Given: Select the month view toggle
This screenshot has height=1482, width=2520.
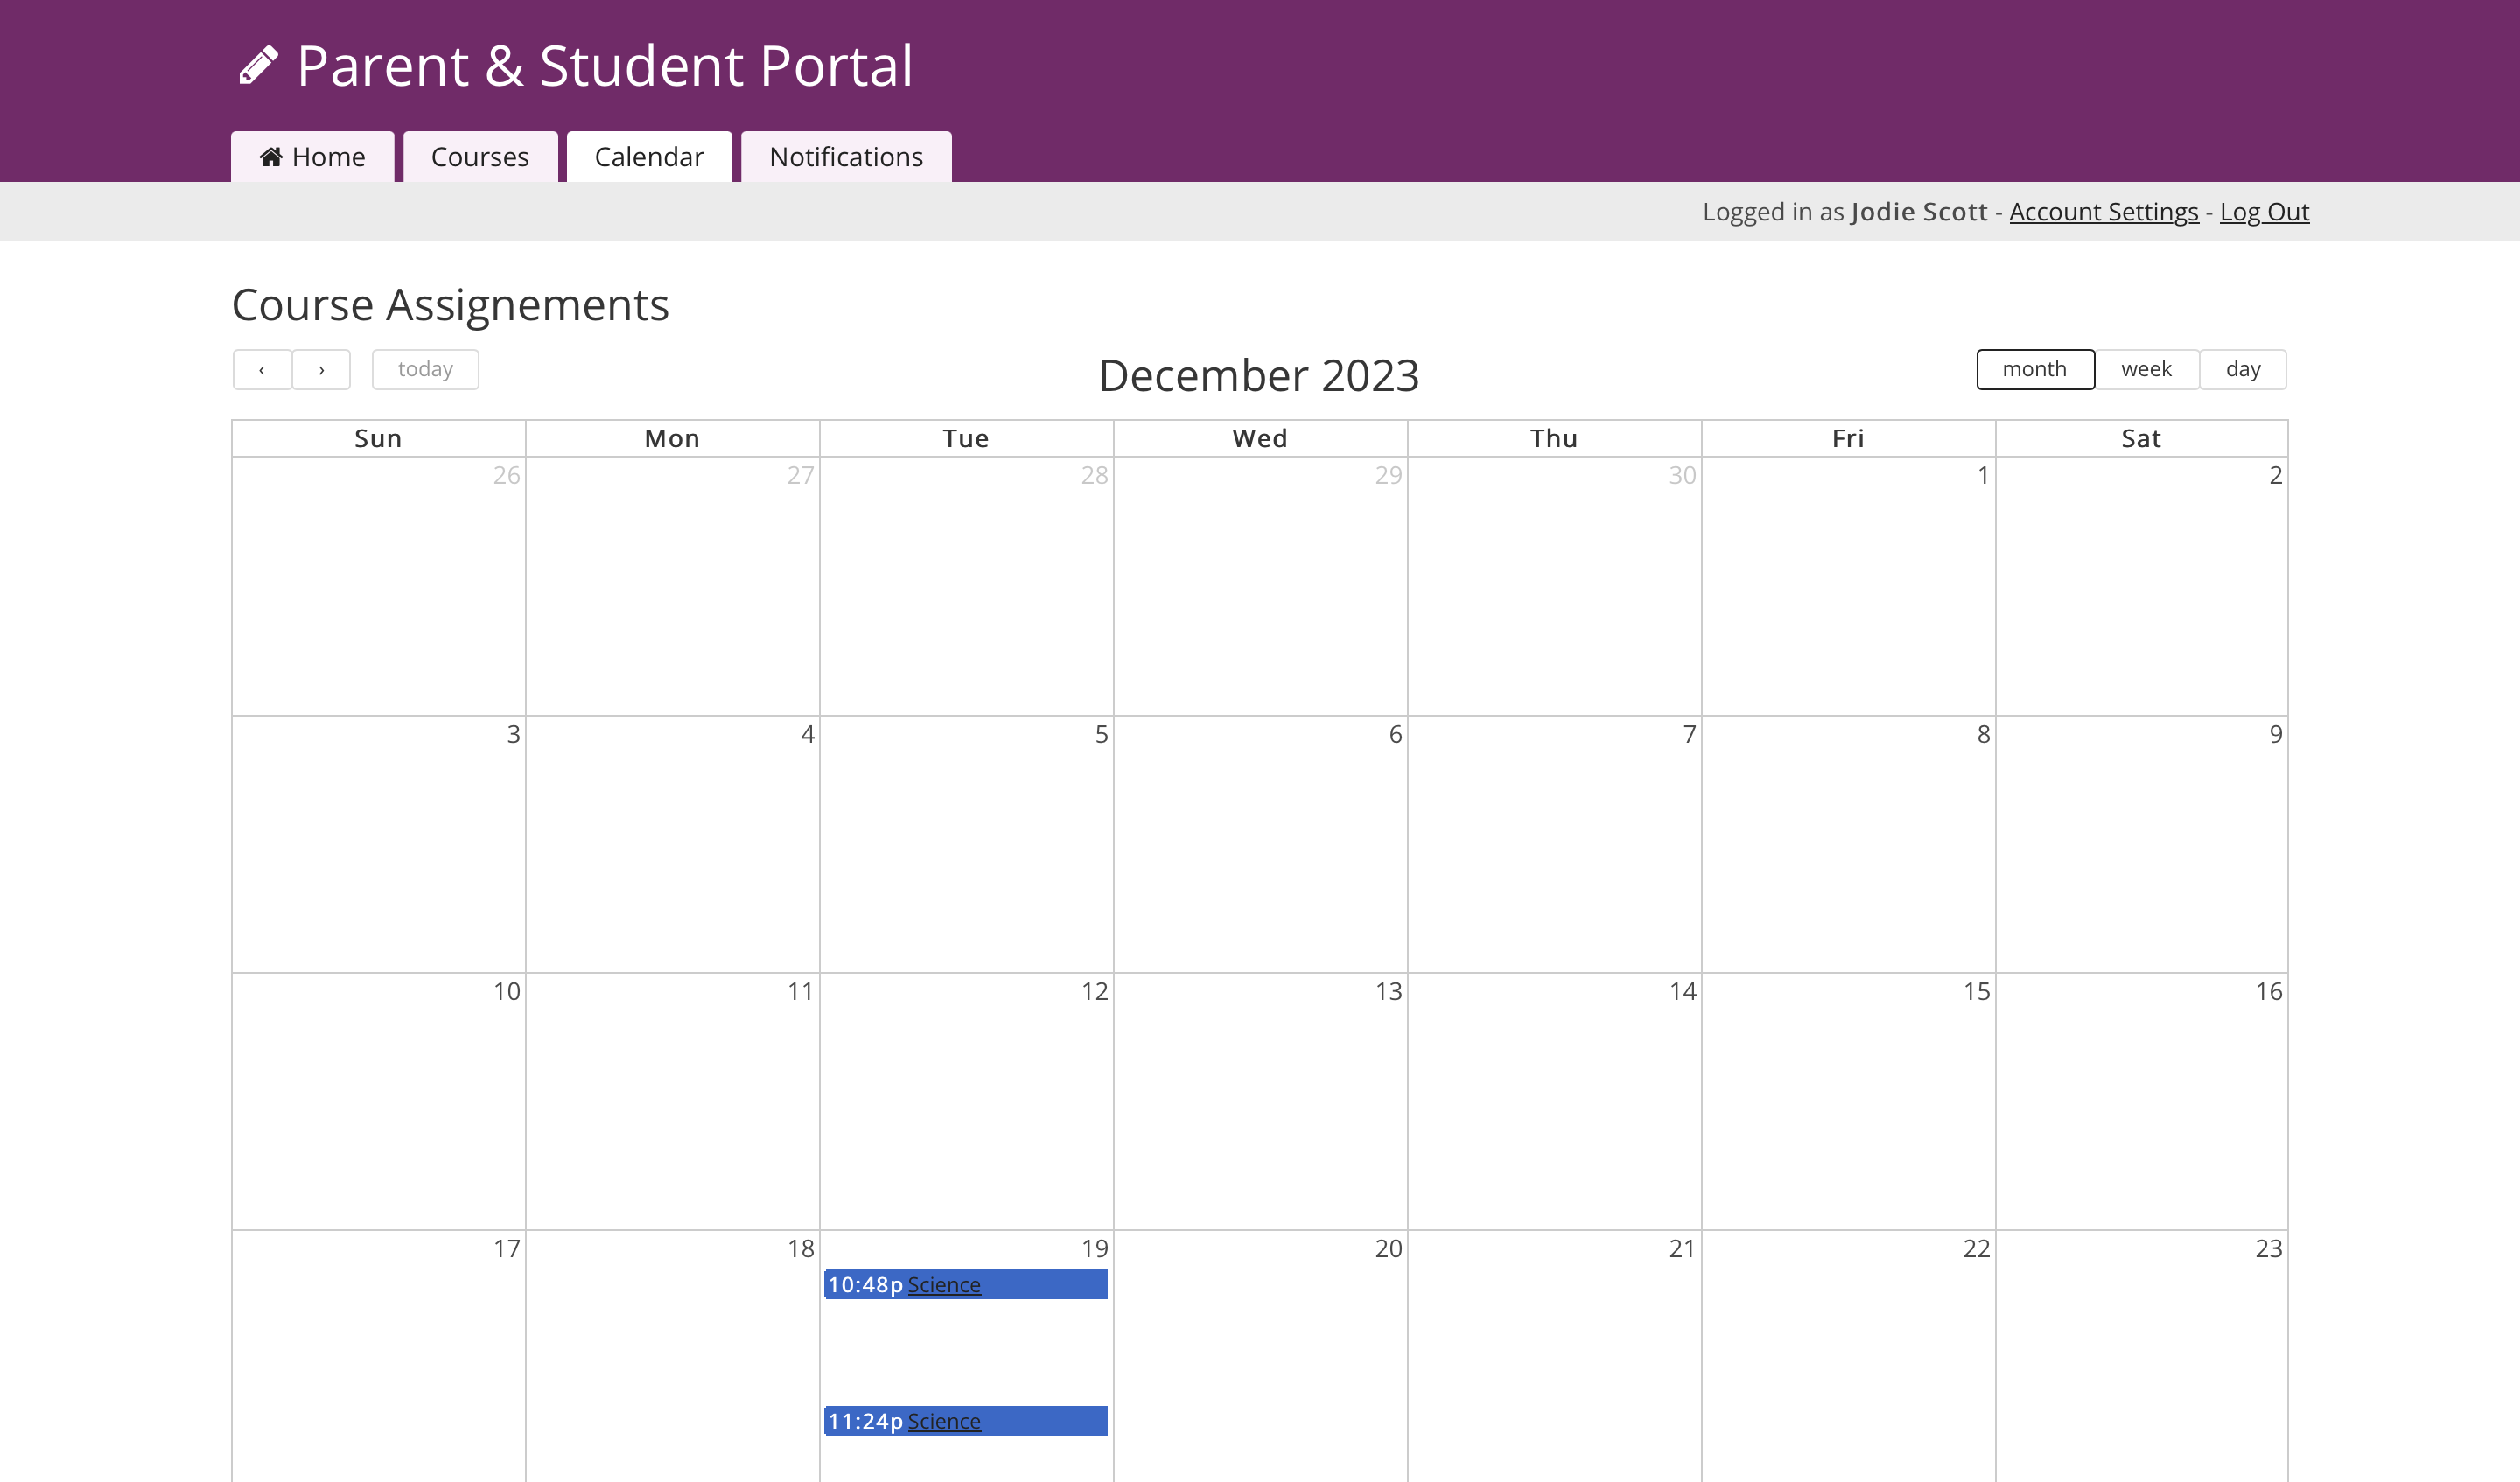Looking at the screenshot, I should (2034, 369).
